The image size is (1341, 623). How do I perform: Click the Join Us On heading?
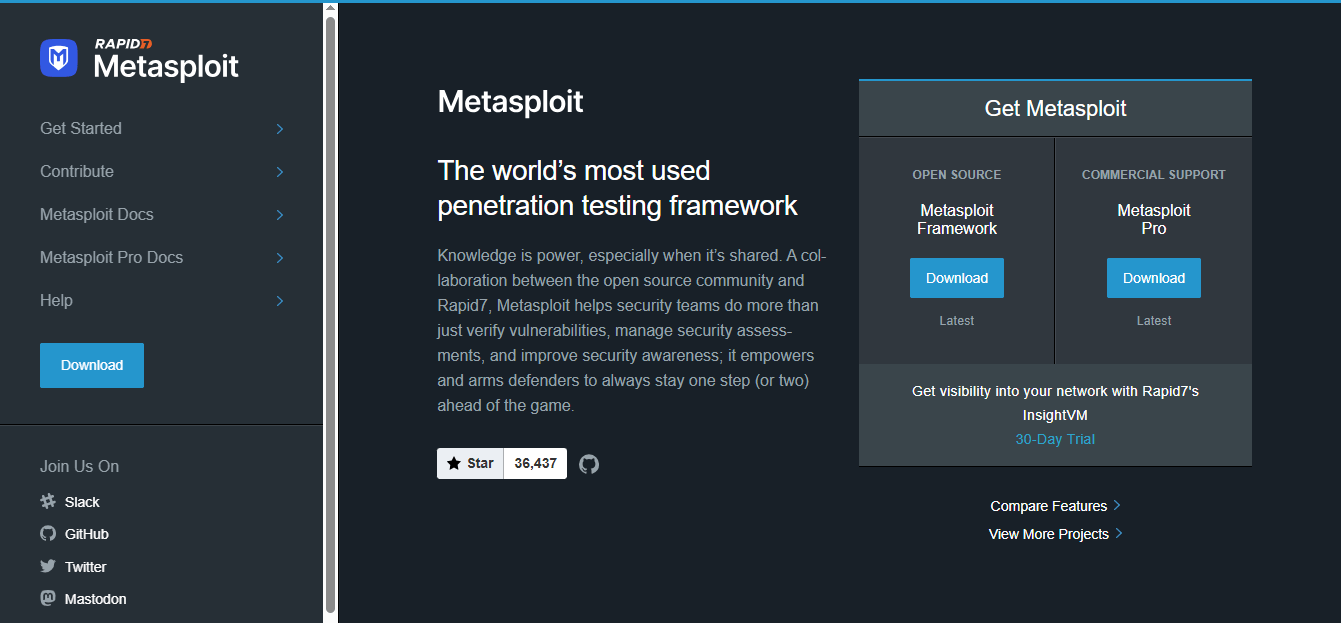click(79, 466)
